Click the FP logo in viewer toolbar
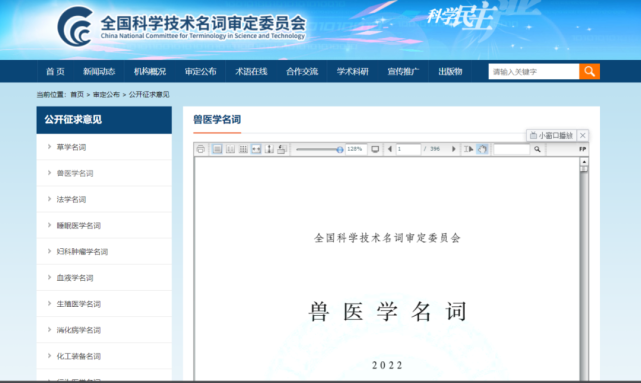The image size is (641, 383). click(x=583, y=149)
